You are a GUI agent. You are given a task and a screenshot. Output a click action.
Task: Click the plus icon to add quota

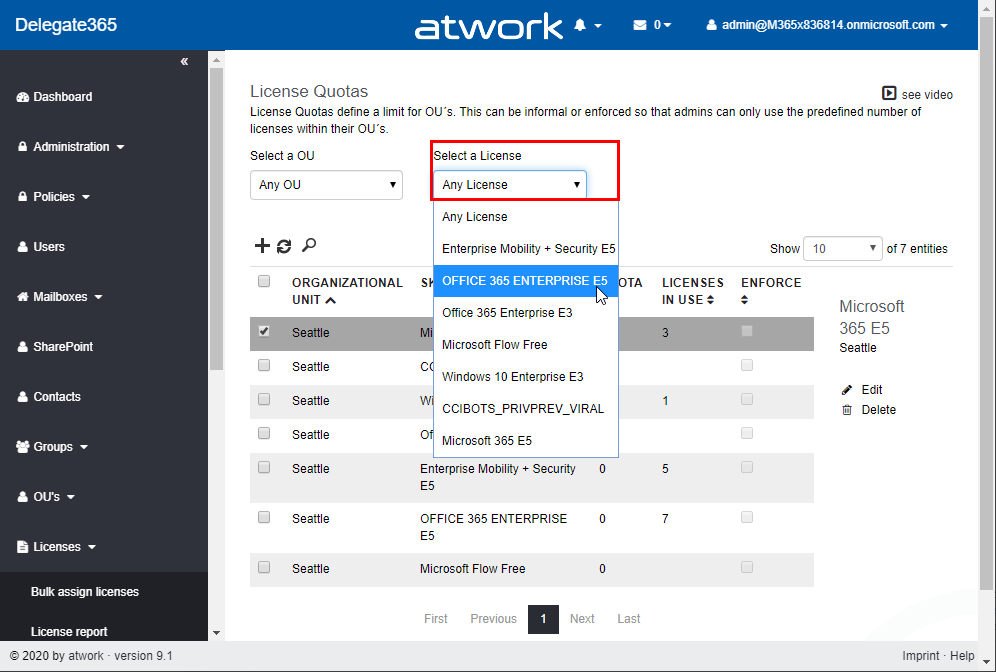(262, 246)
